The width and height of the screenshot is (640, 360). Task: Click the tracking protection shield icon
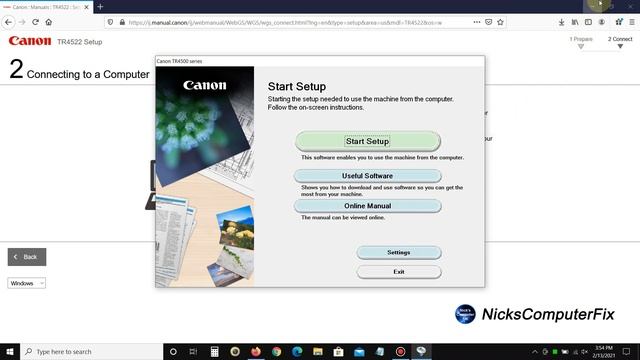[x=110, y=22]
